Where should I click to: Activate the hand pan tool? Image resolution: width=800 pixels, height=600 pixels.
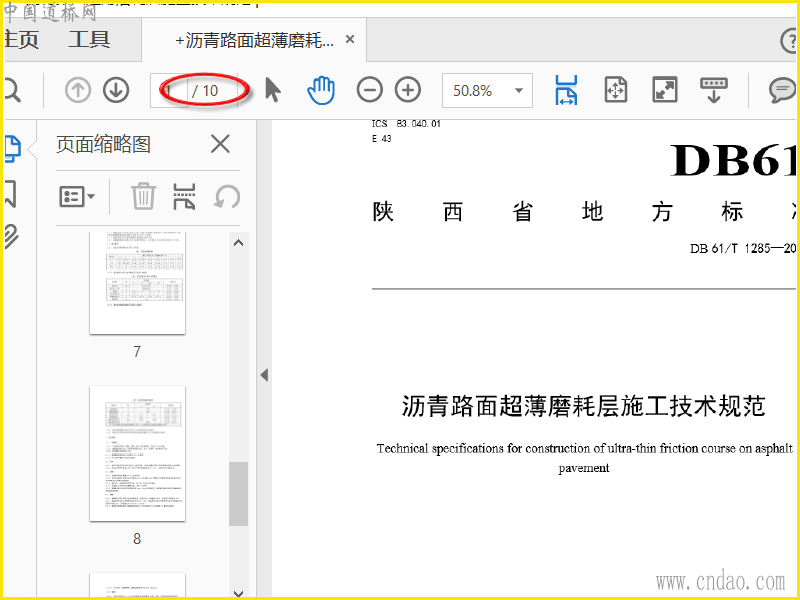pos(321,90)
